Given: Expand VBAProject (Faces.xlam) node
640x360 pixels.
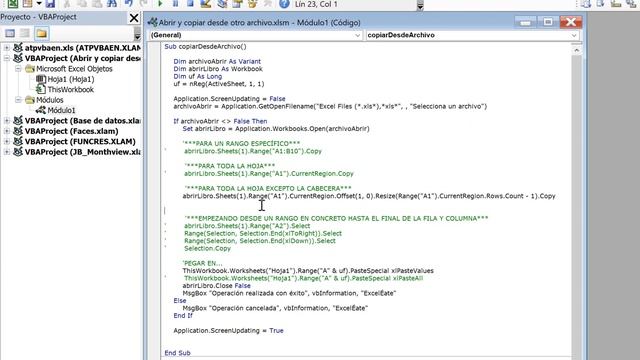Looking at the screenshot, I should pos(7,131).
